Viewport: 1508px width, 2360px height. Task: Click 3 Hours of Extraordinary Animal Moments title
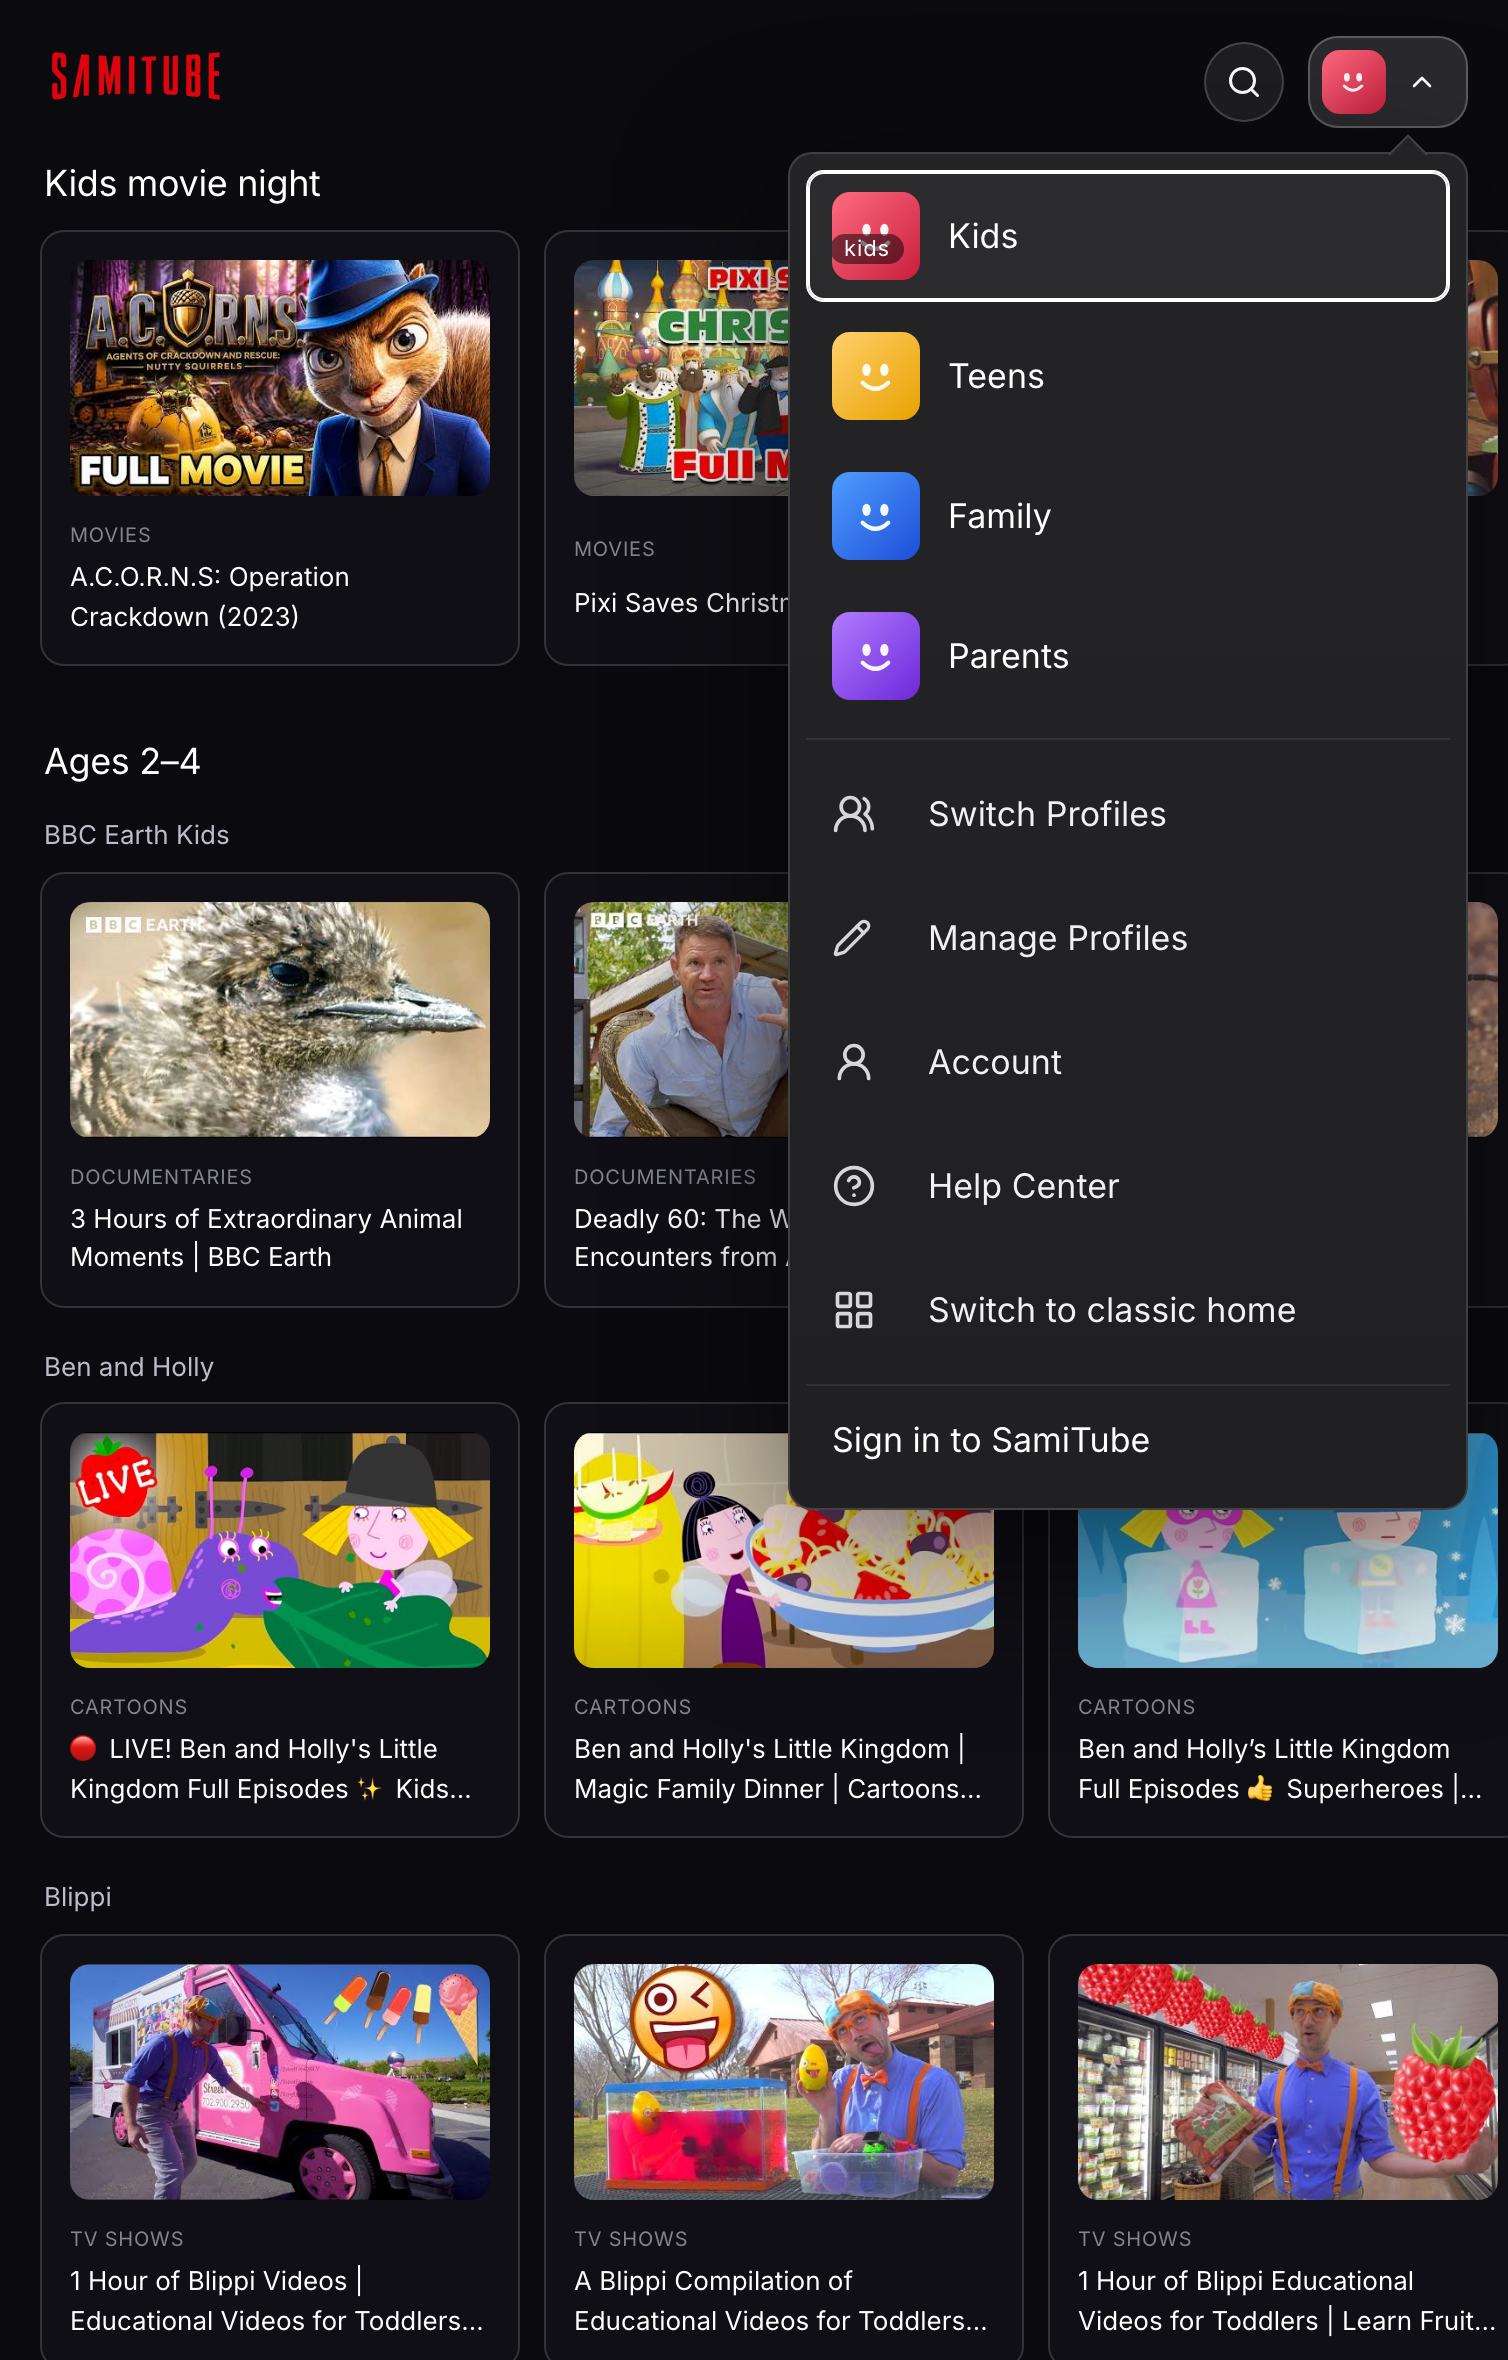(266, 1238)
